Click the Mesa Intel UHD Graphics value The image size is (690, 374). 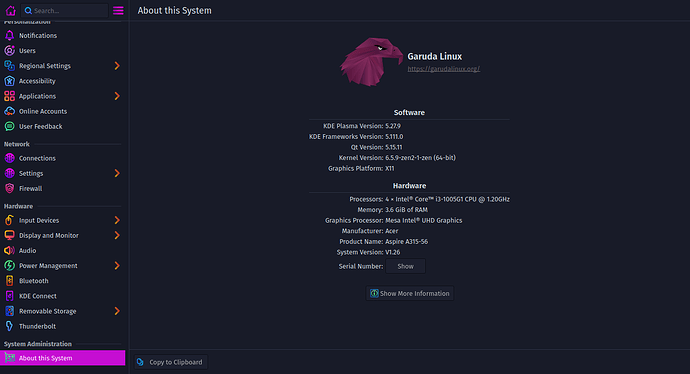pyautogui.click(x=424, y=220)
